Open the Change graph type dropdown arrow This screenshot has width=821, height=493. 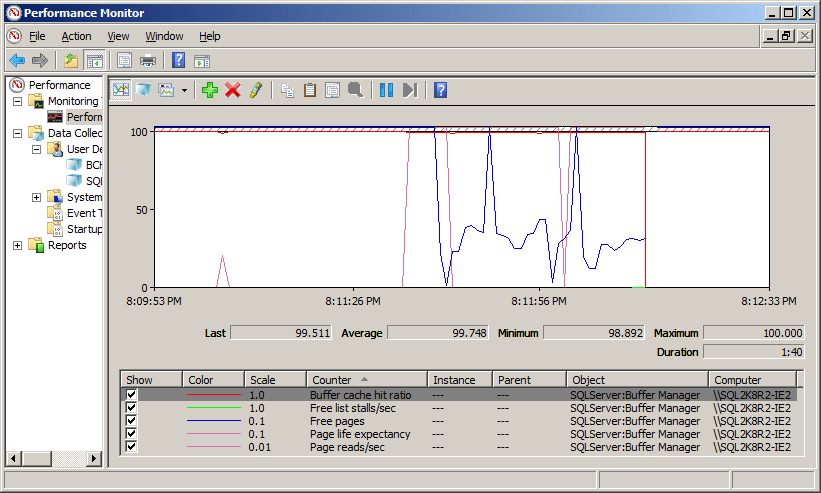[185, 90]
